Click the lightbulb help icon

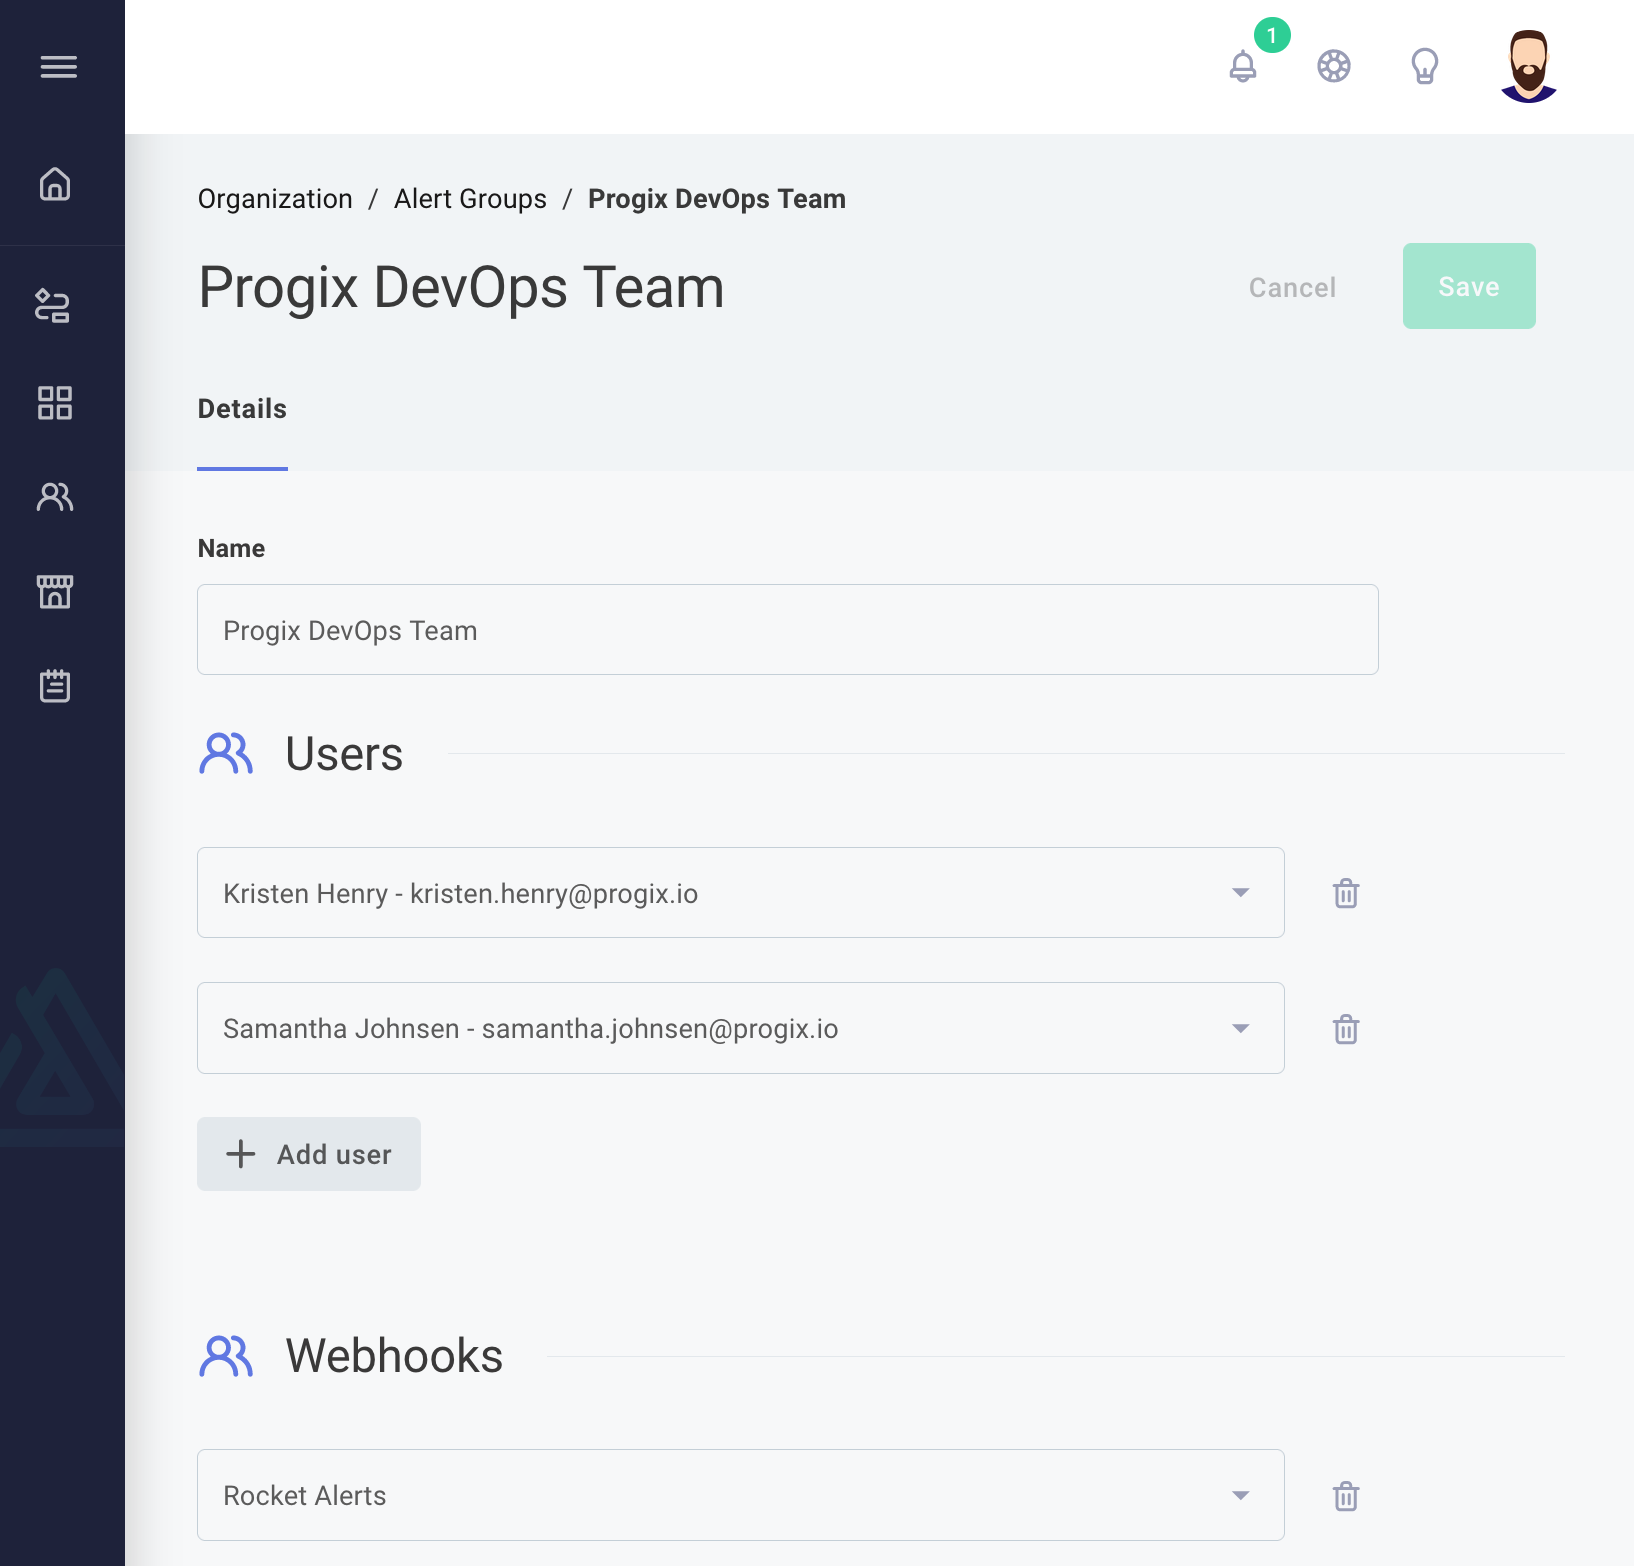tap(1424, 67)
